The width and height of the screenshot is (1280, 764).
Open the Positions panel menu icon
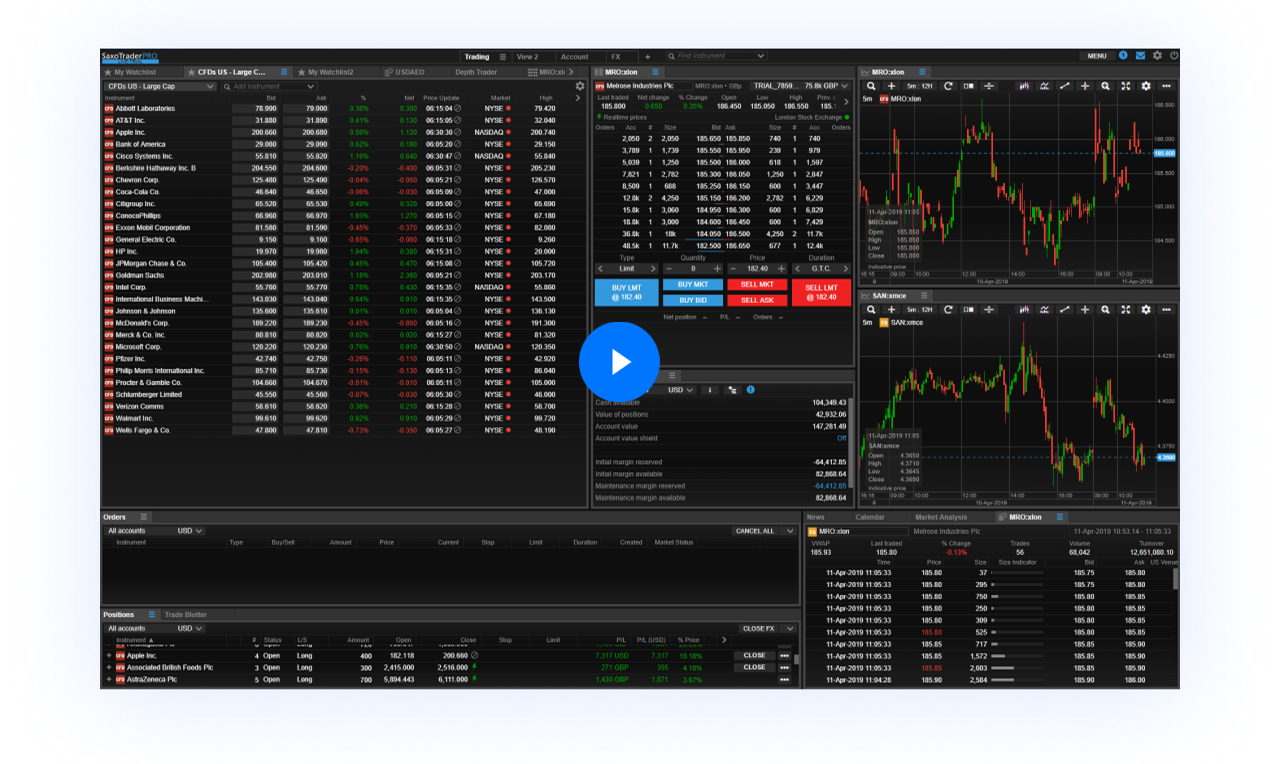tap(152, 614)
